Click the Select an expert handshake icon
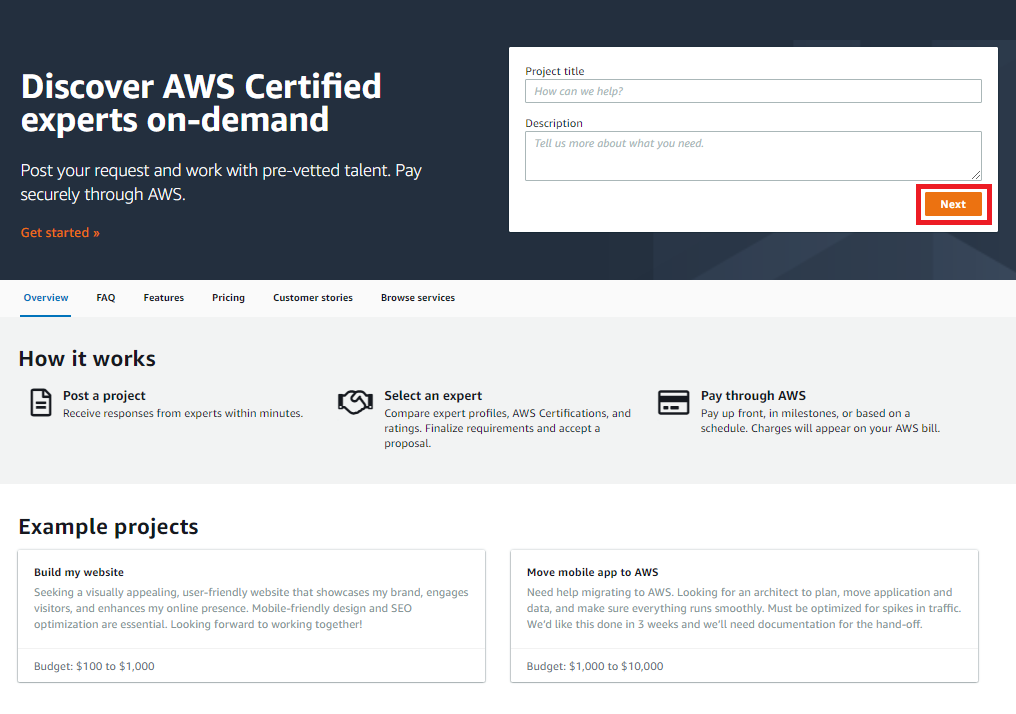 (355, 401)
